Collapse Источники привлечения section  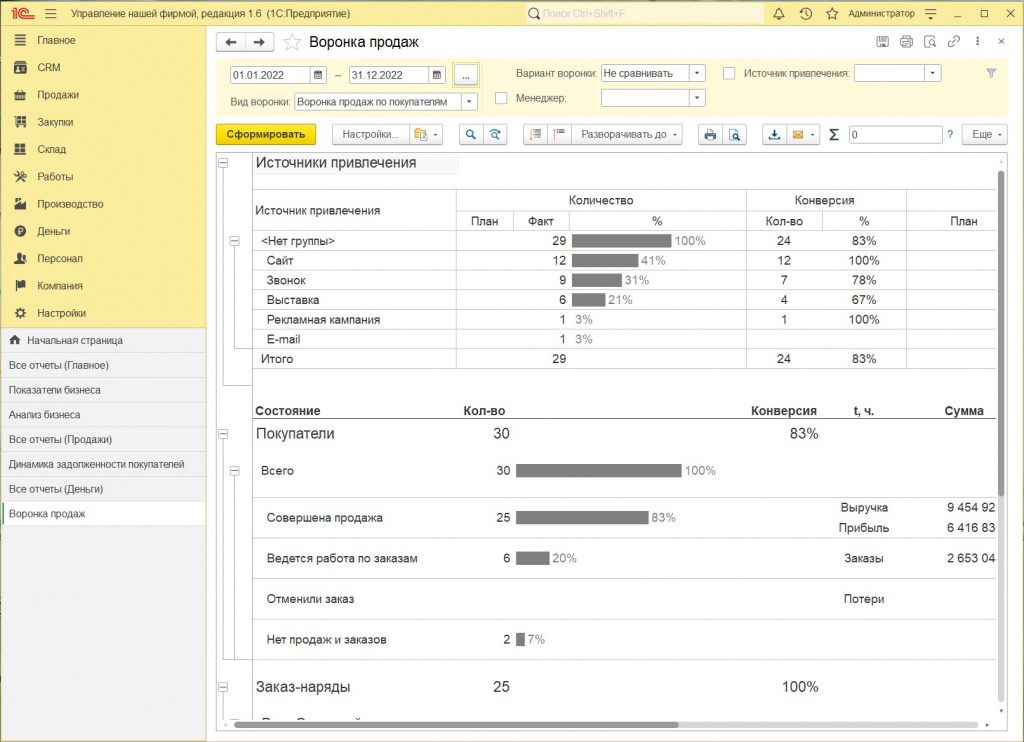tap(223, 163)
